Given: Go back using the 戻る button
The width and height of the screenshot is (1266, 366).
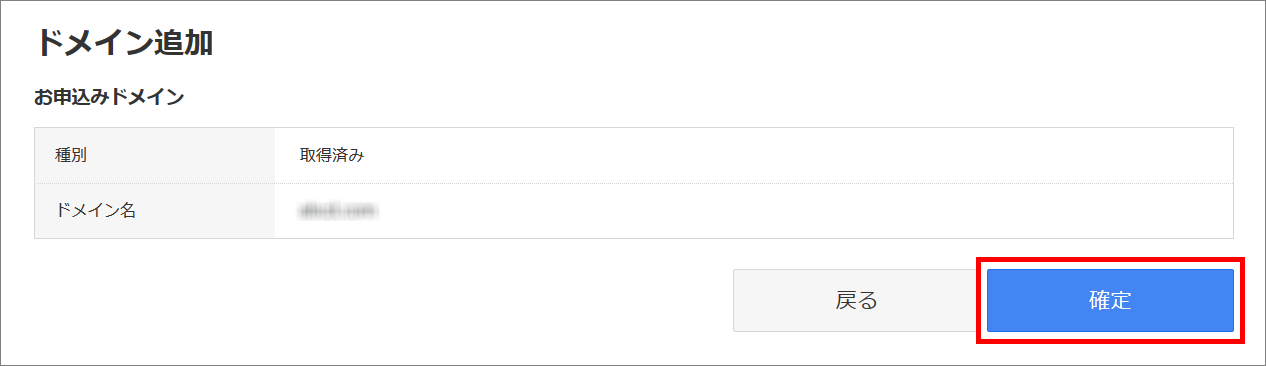Looking at the screenshot, I should click(x=856, y=300).
